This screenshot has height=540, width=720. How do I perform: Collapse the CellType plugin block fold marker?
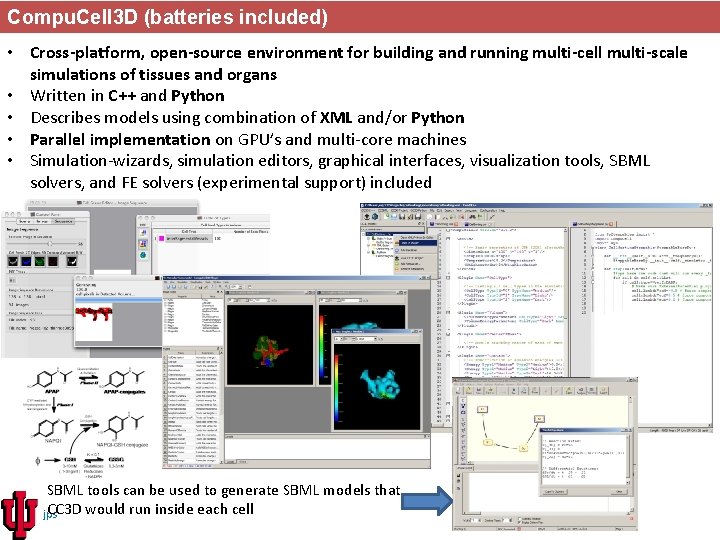point(448,278)
